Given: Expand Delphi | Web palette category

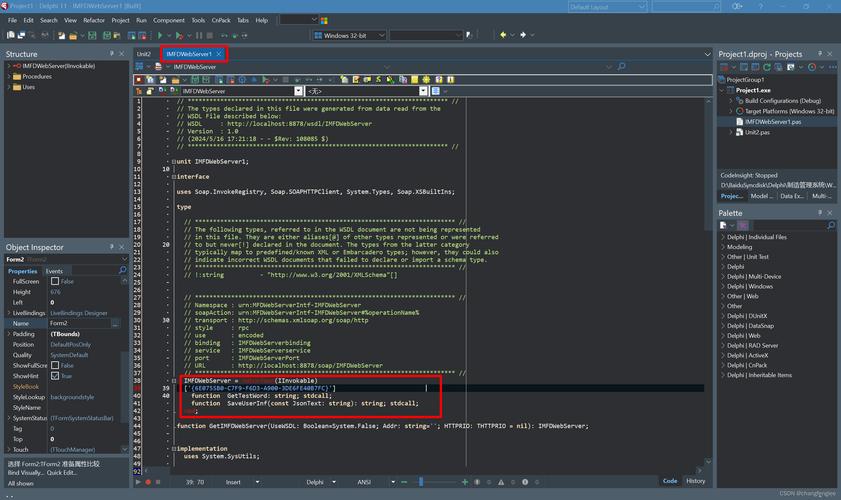Looking at the screenshot, I should 723,336.
